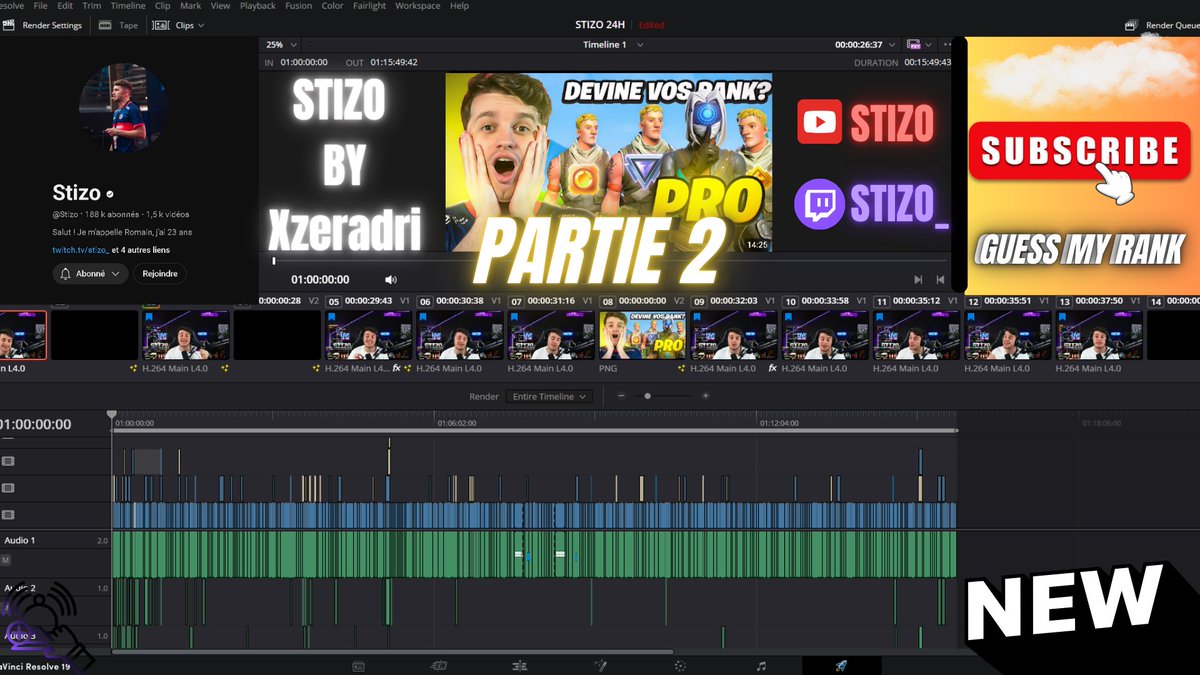Switch to the Edit page icon
This screenshot has height=675, width=1200.
[519, 666]
